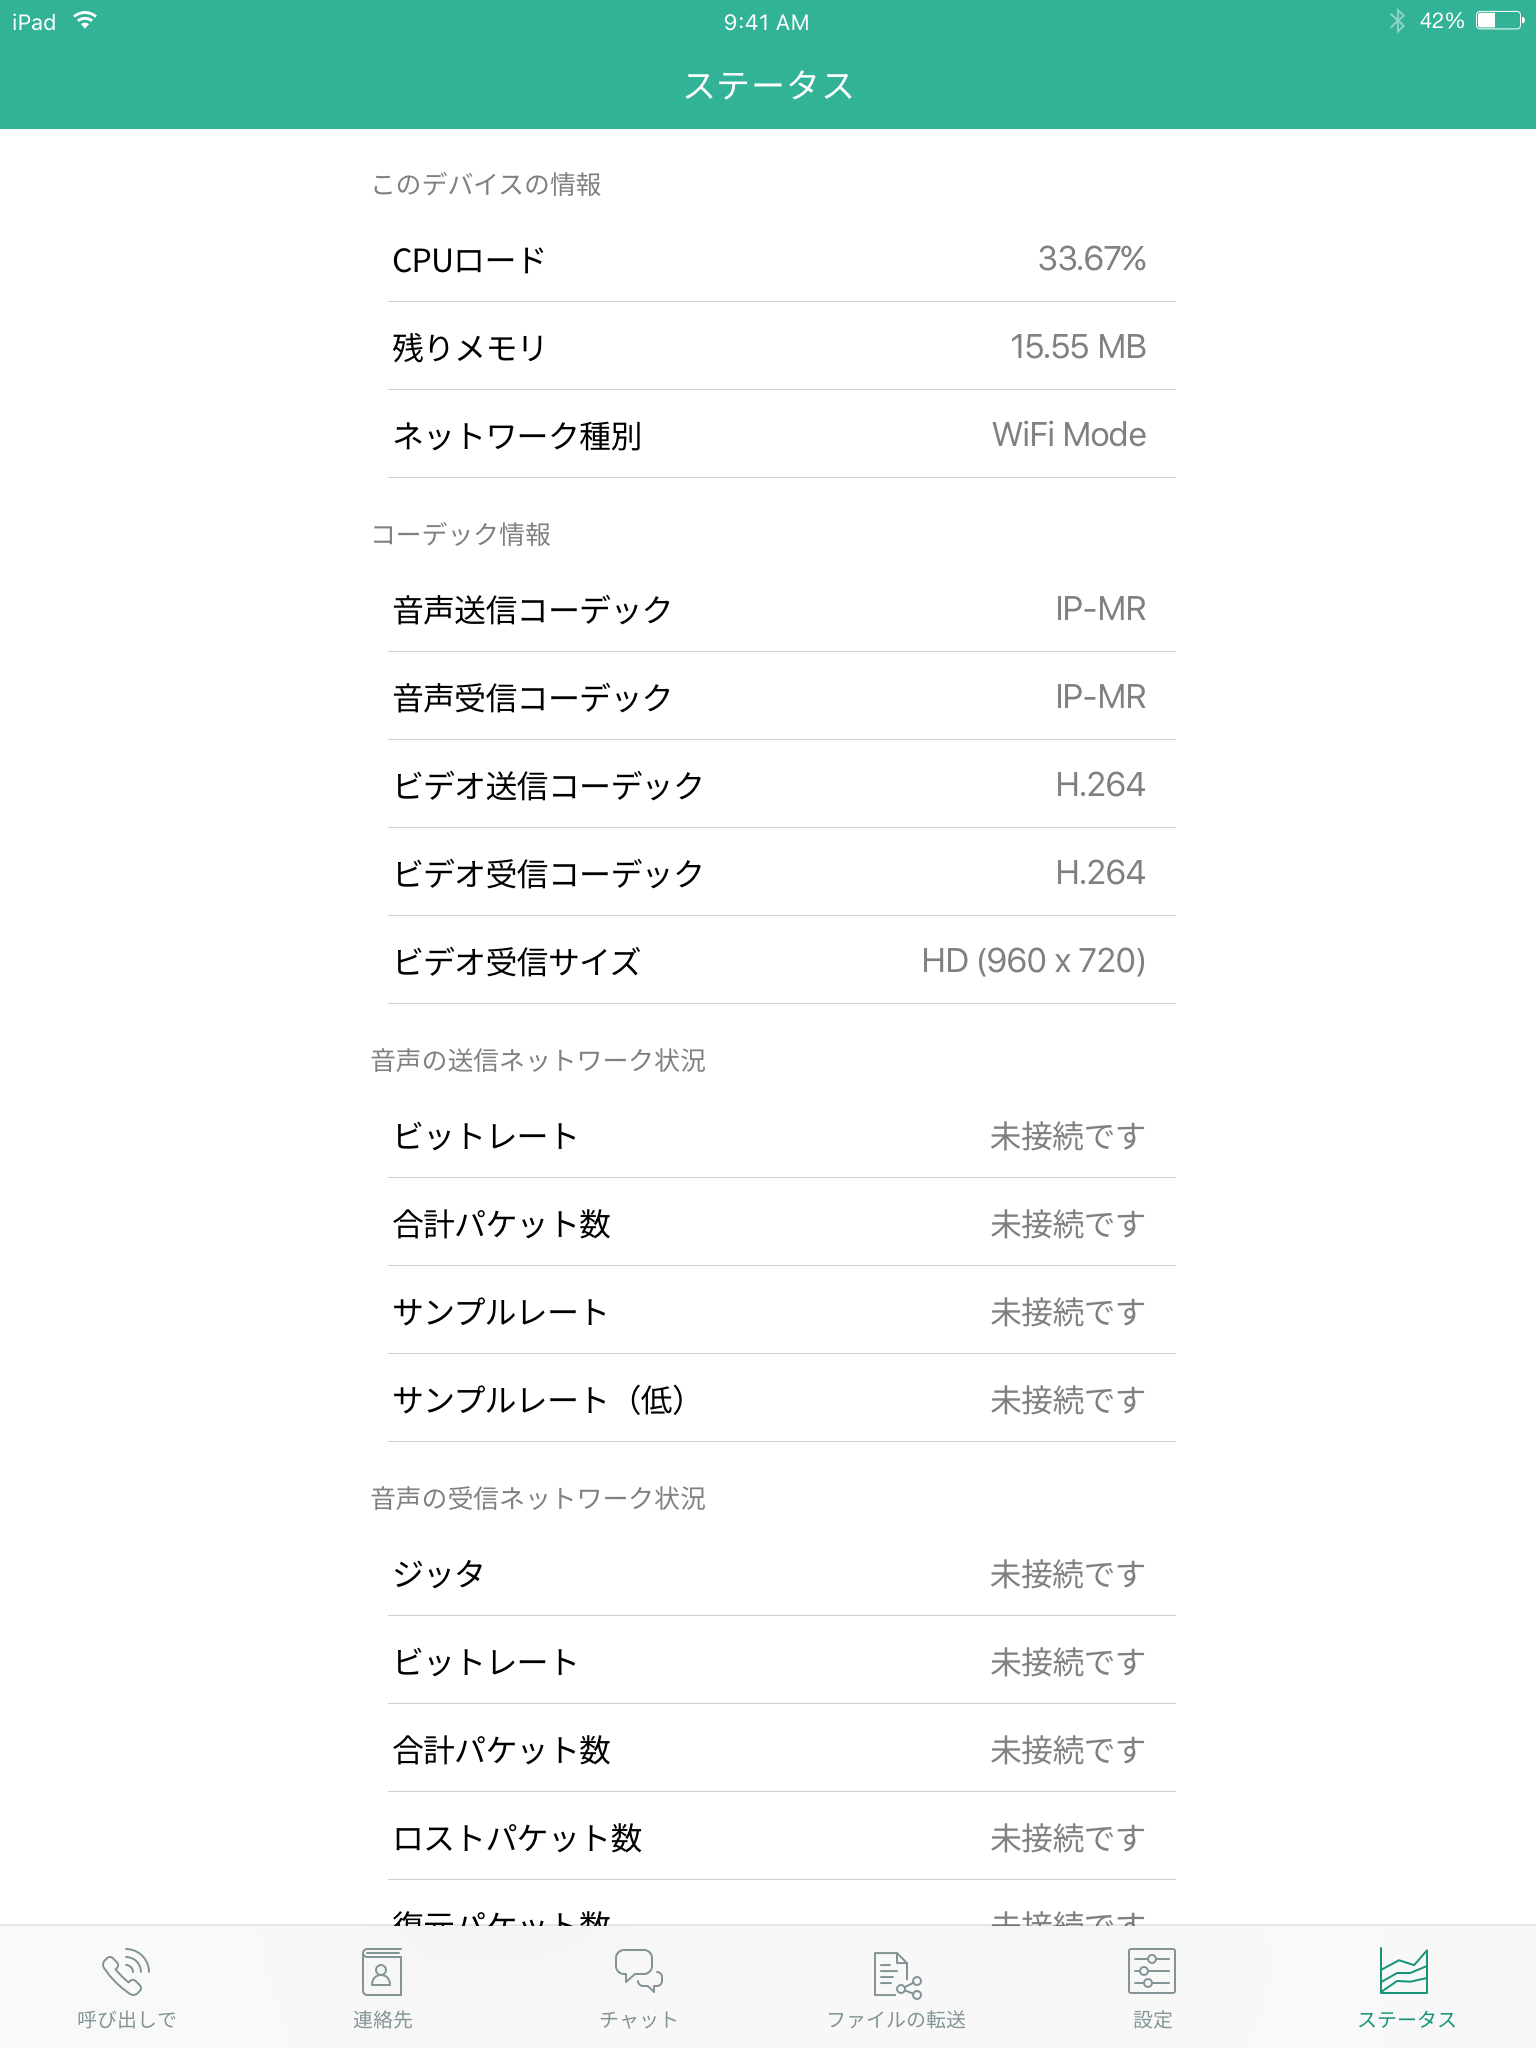Tap the status chart icon
1536x2048 pixels.
(x=1404, y=1972)
